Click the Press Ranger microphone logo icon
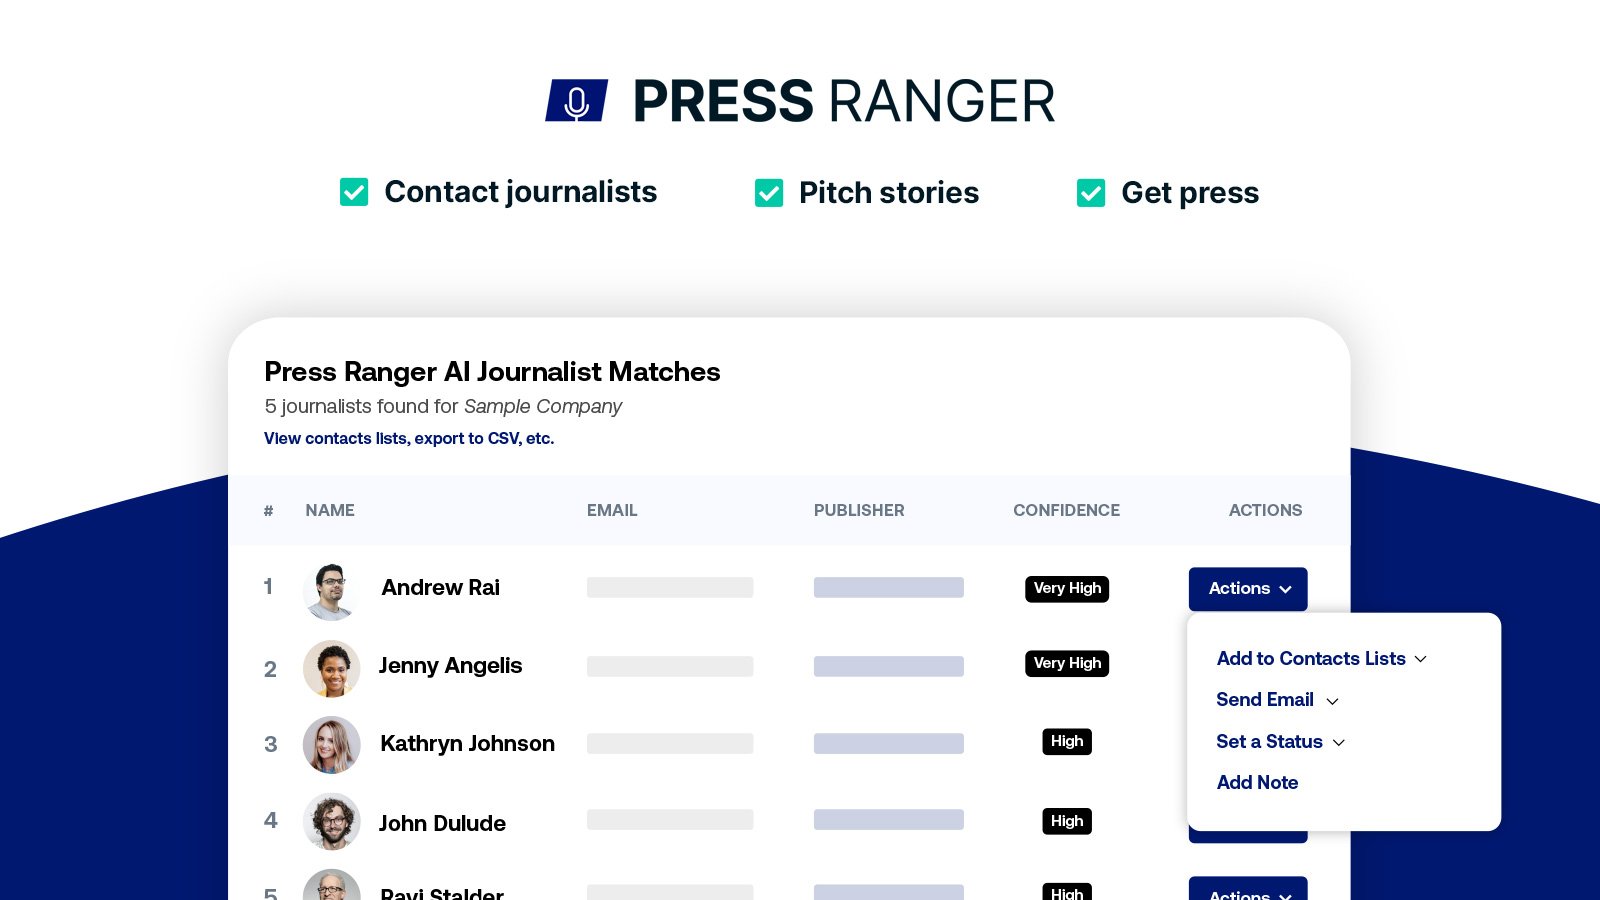The image size is (1600, 900). 578,100
